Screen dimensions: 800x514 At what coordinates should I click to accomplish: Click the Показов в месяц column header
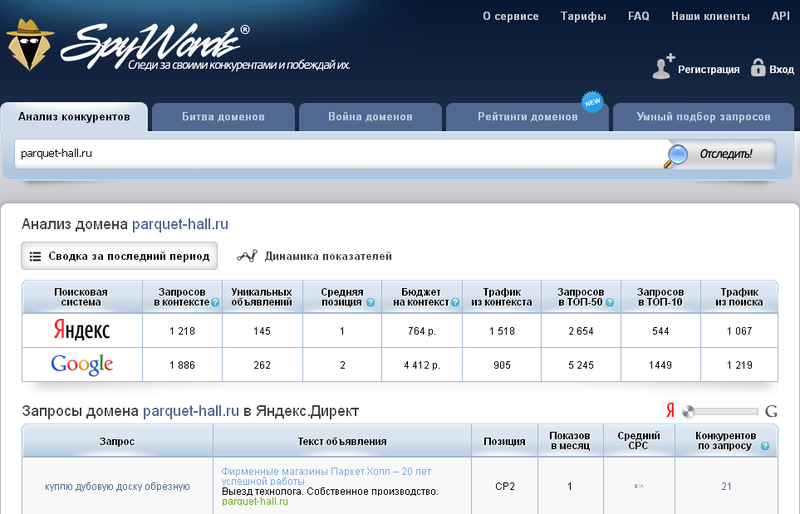coord(570,441)
